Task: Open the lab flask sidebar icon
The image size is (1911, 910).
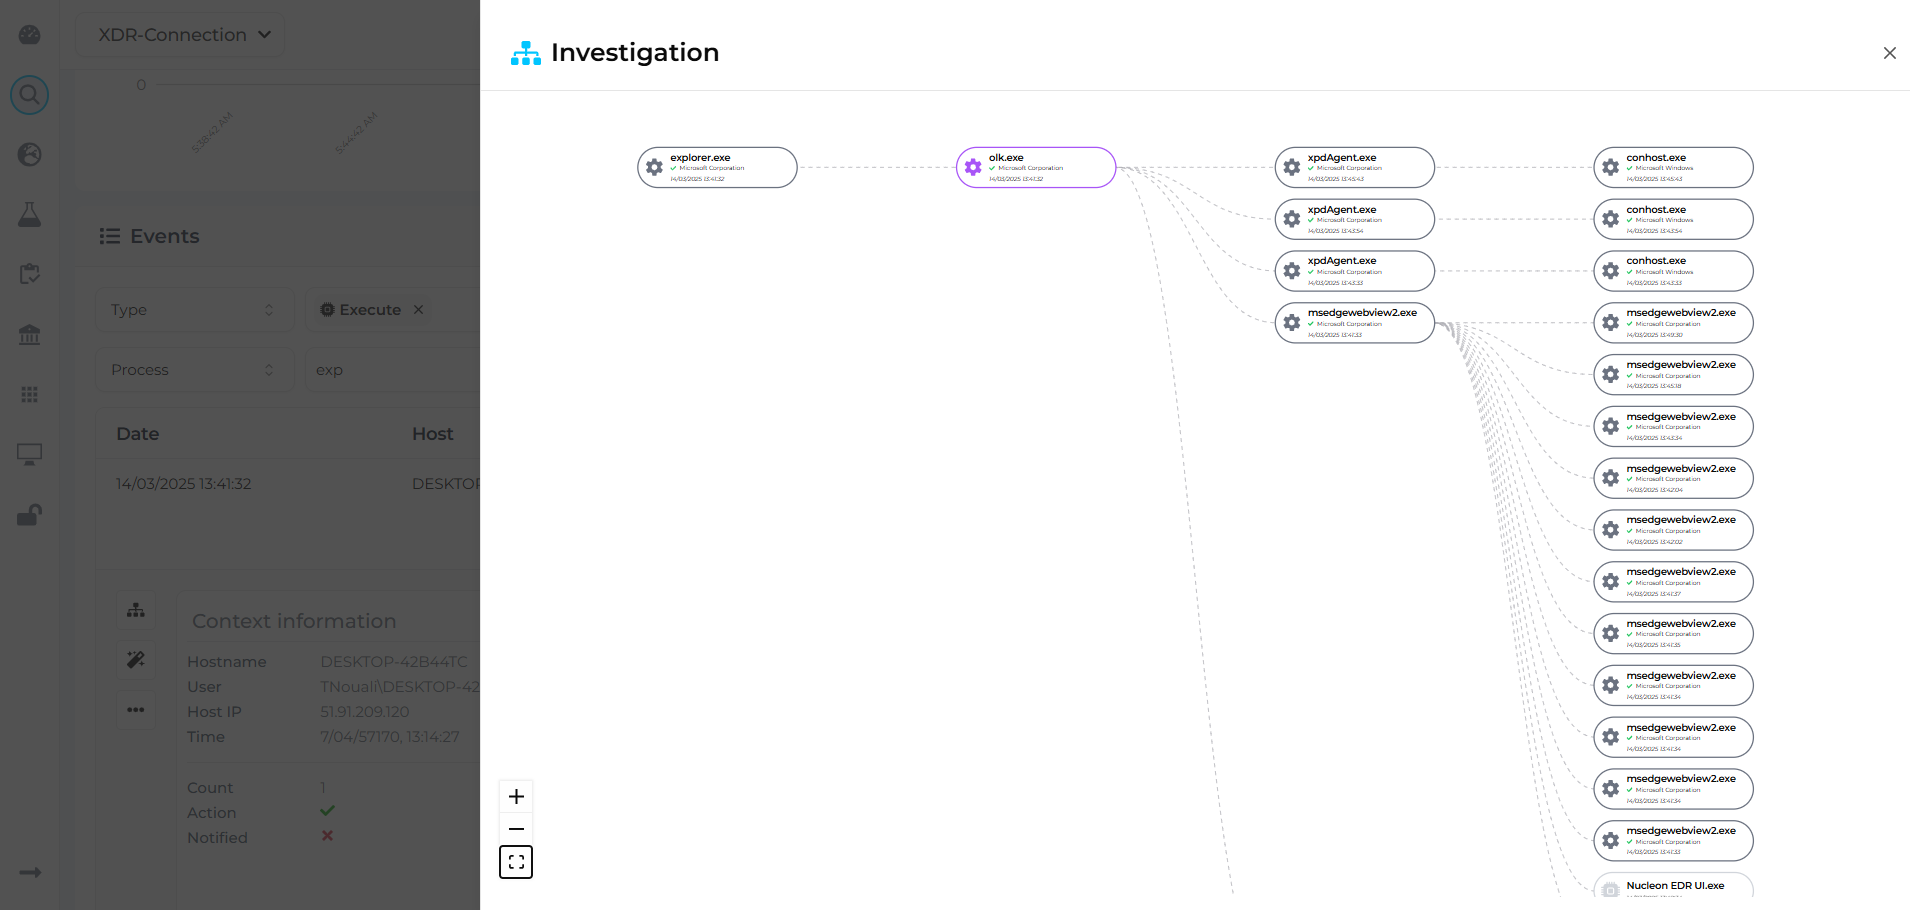Action: 30,214
